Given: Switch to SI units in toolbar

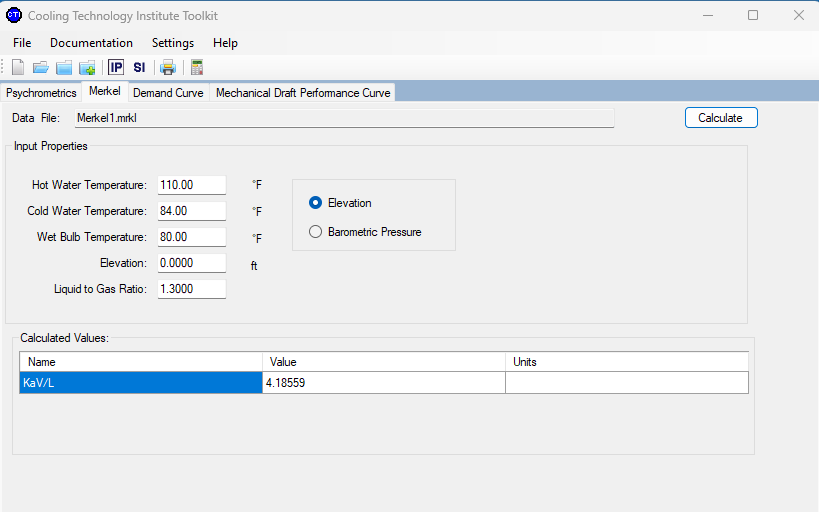Looking at the screenshot, I should point(139,68).
